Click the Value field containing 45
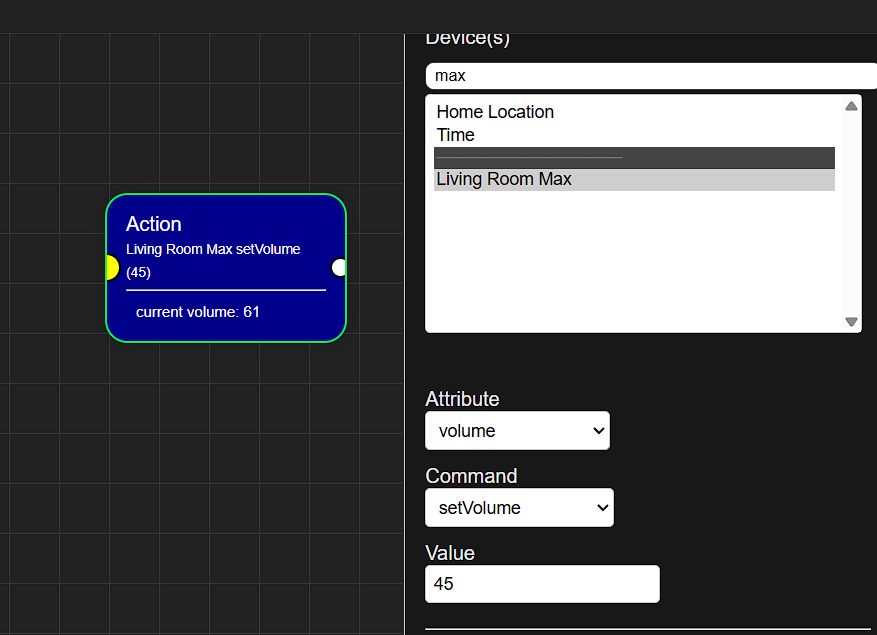The image size is (877, 635). [542, 584]
